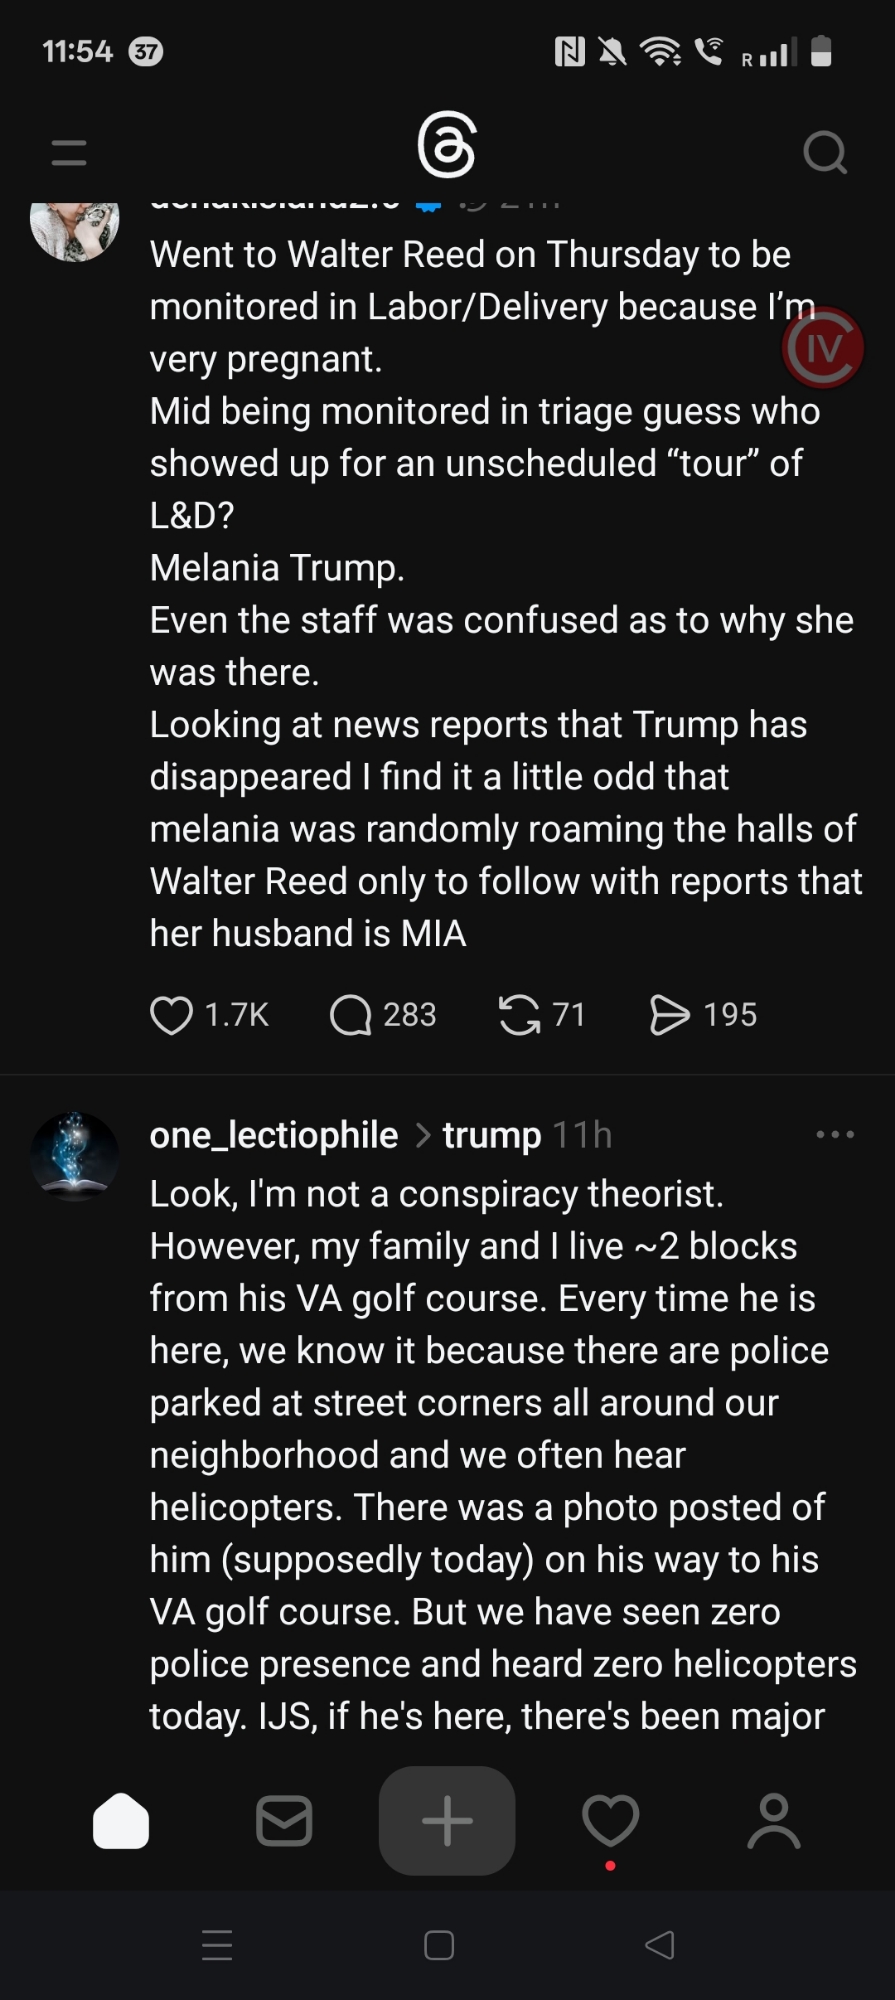View one_lectiophile's profile picture
The height and width of the screenshot is (2000, 895).
pos(75,1156)
